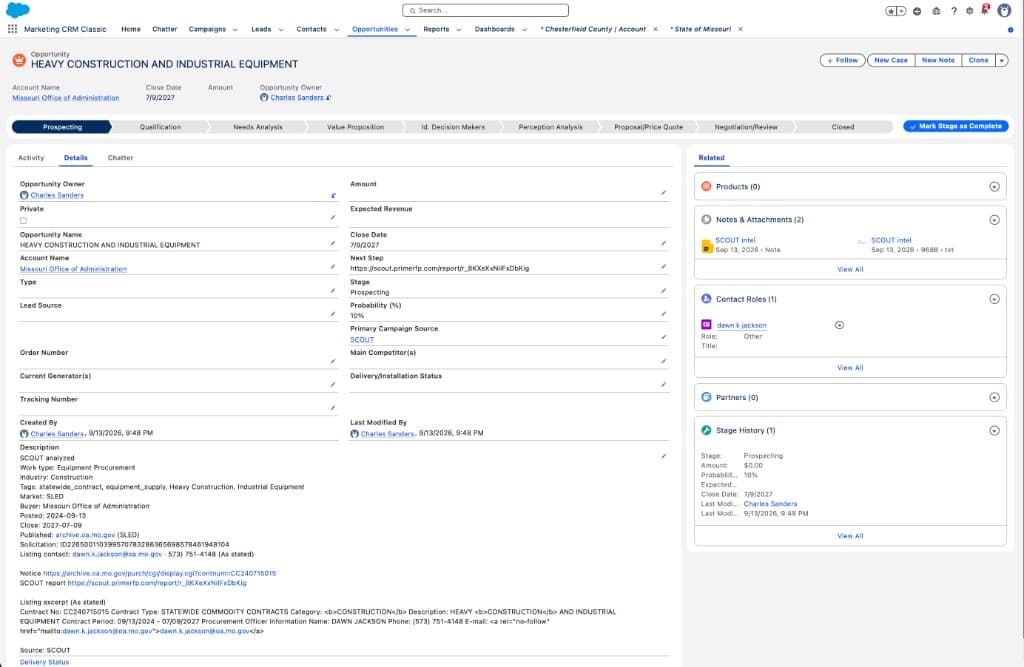The height and width of the screenshot is (667, 1024).
Task: Open the Setup gear icon
Action: coord(970,11)
